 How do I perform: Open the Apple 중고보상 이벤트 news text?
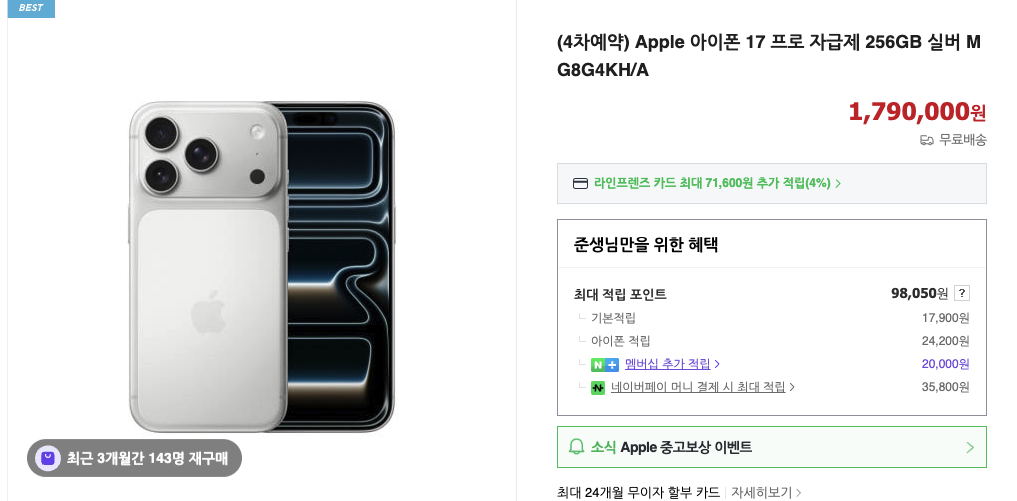(671, 447)
